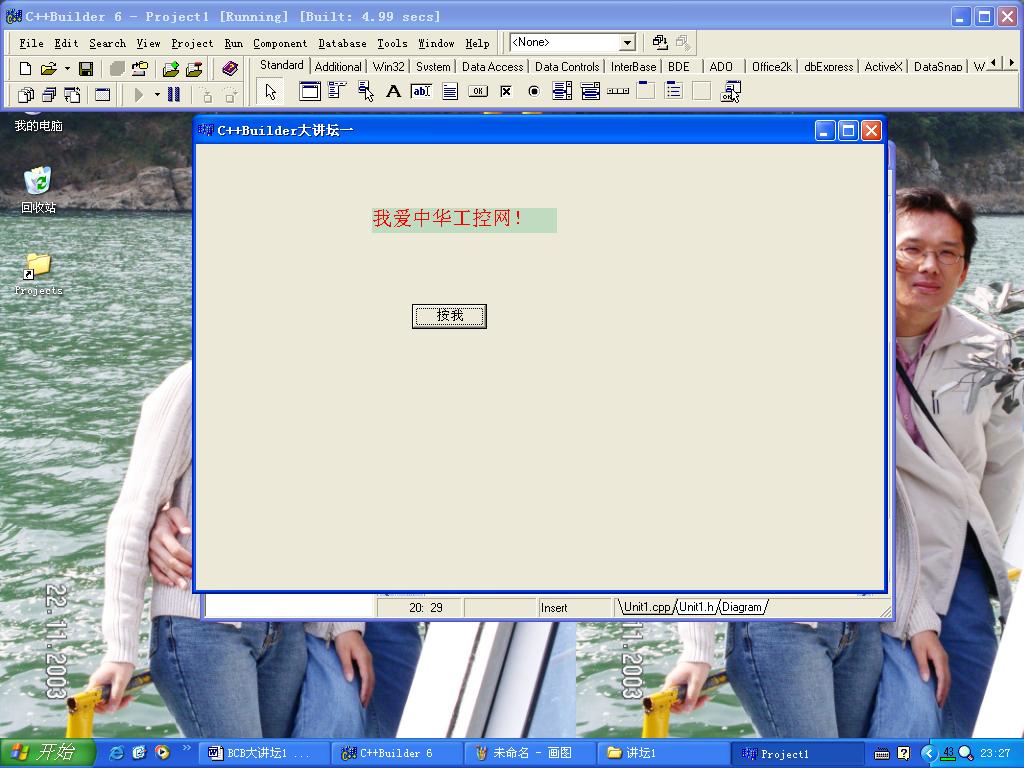Select the Label (A) component icon

click(393, 91)
